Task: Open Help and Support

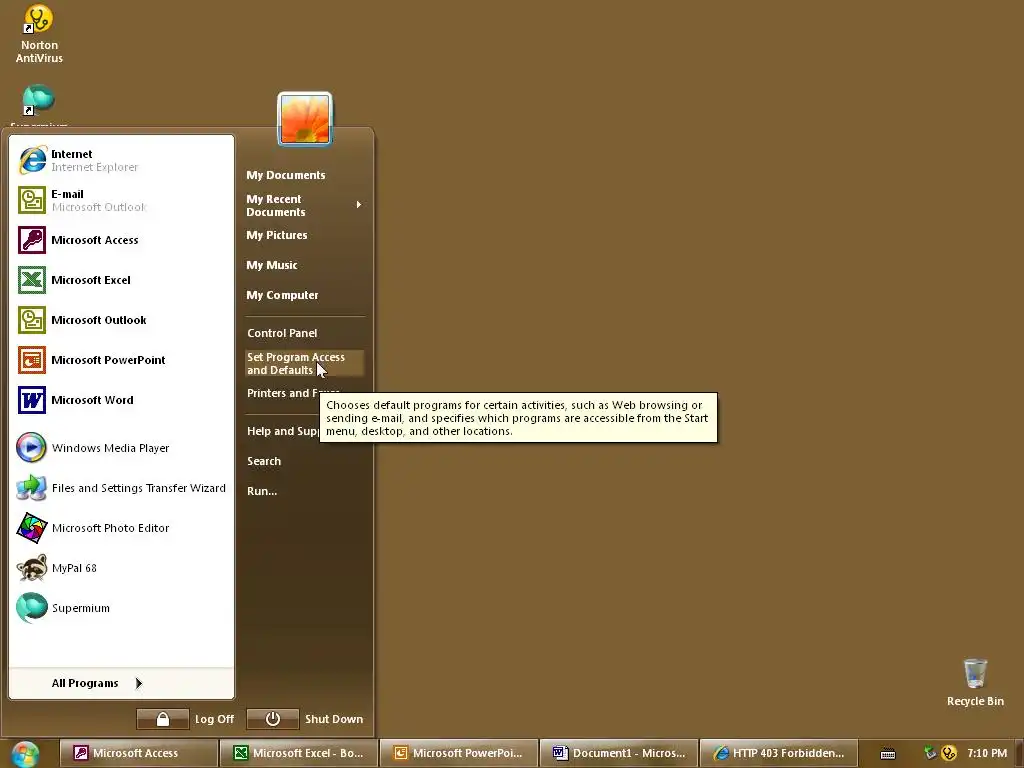Action: [x=282, y=431]
